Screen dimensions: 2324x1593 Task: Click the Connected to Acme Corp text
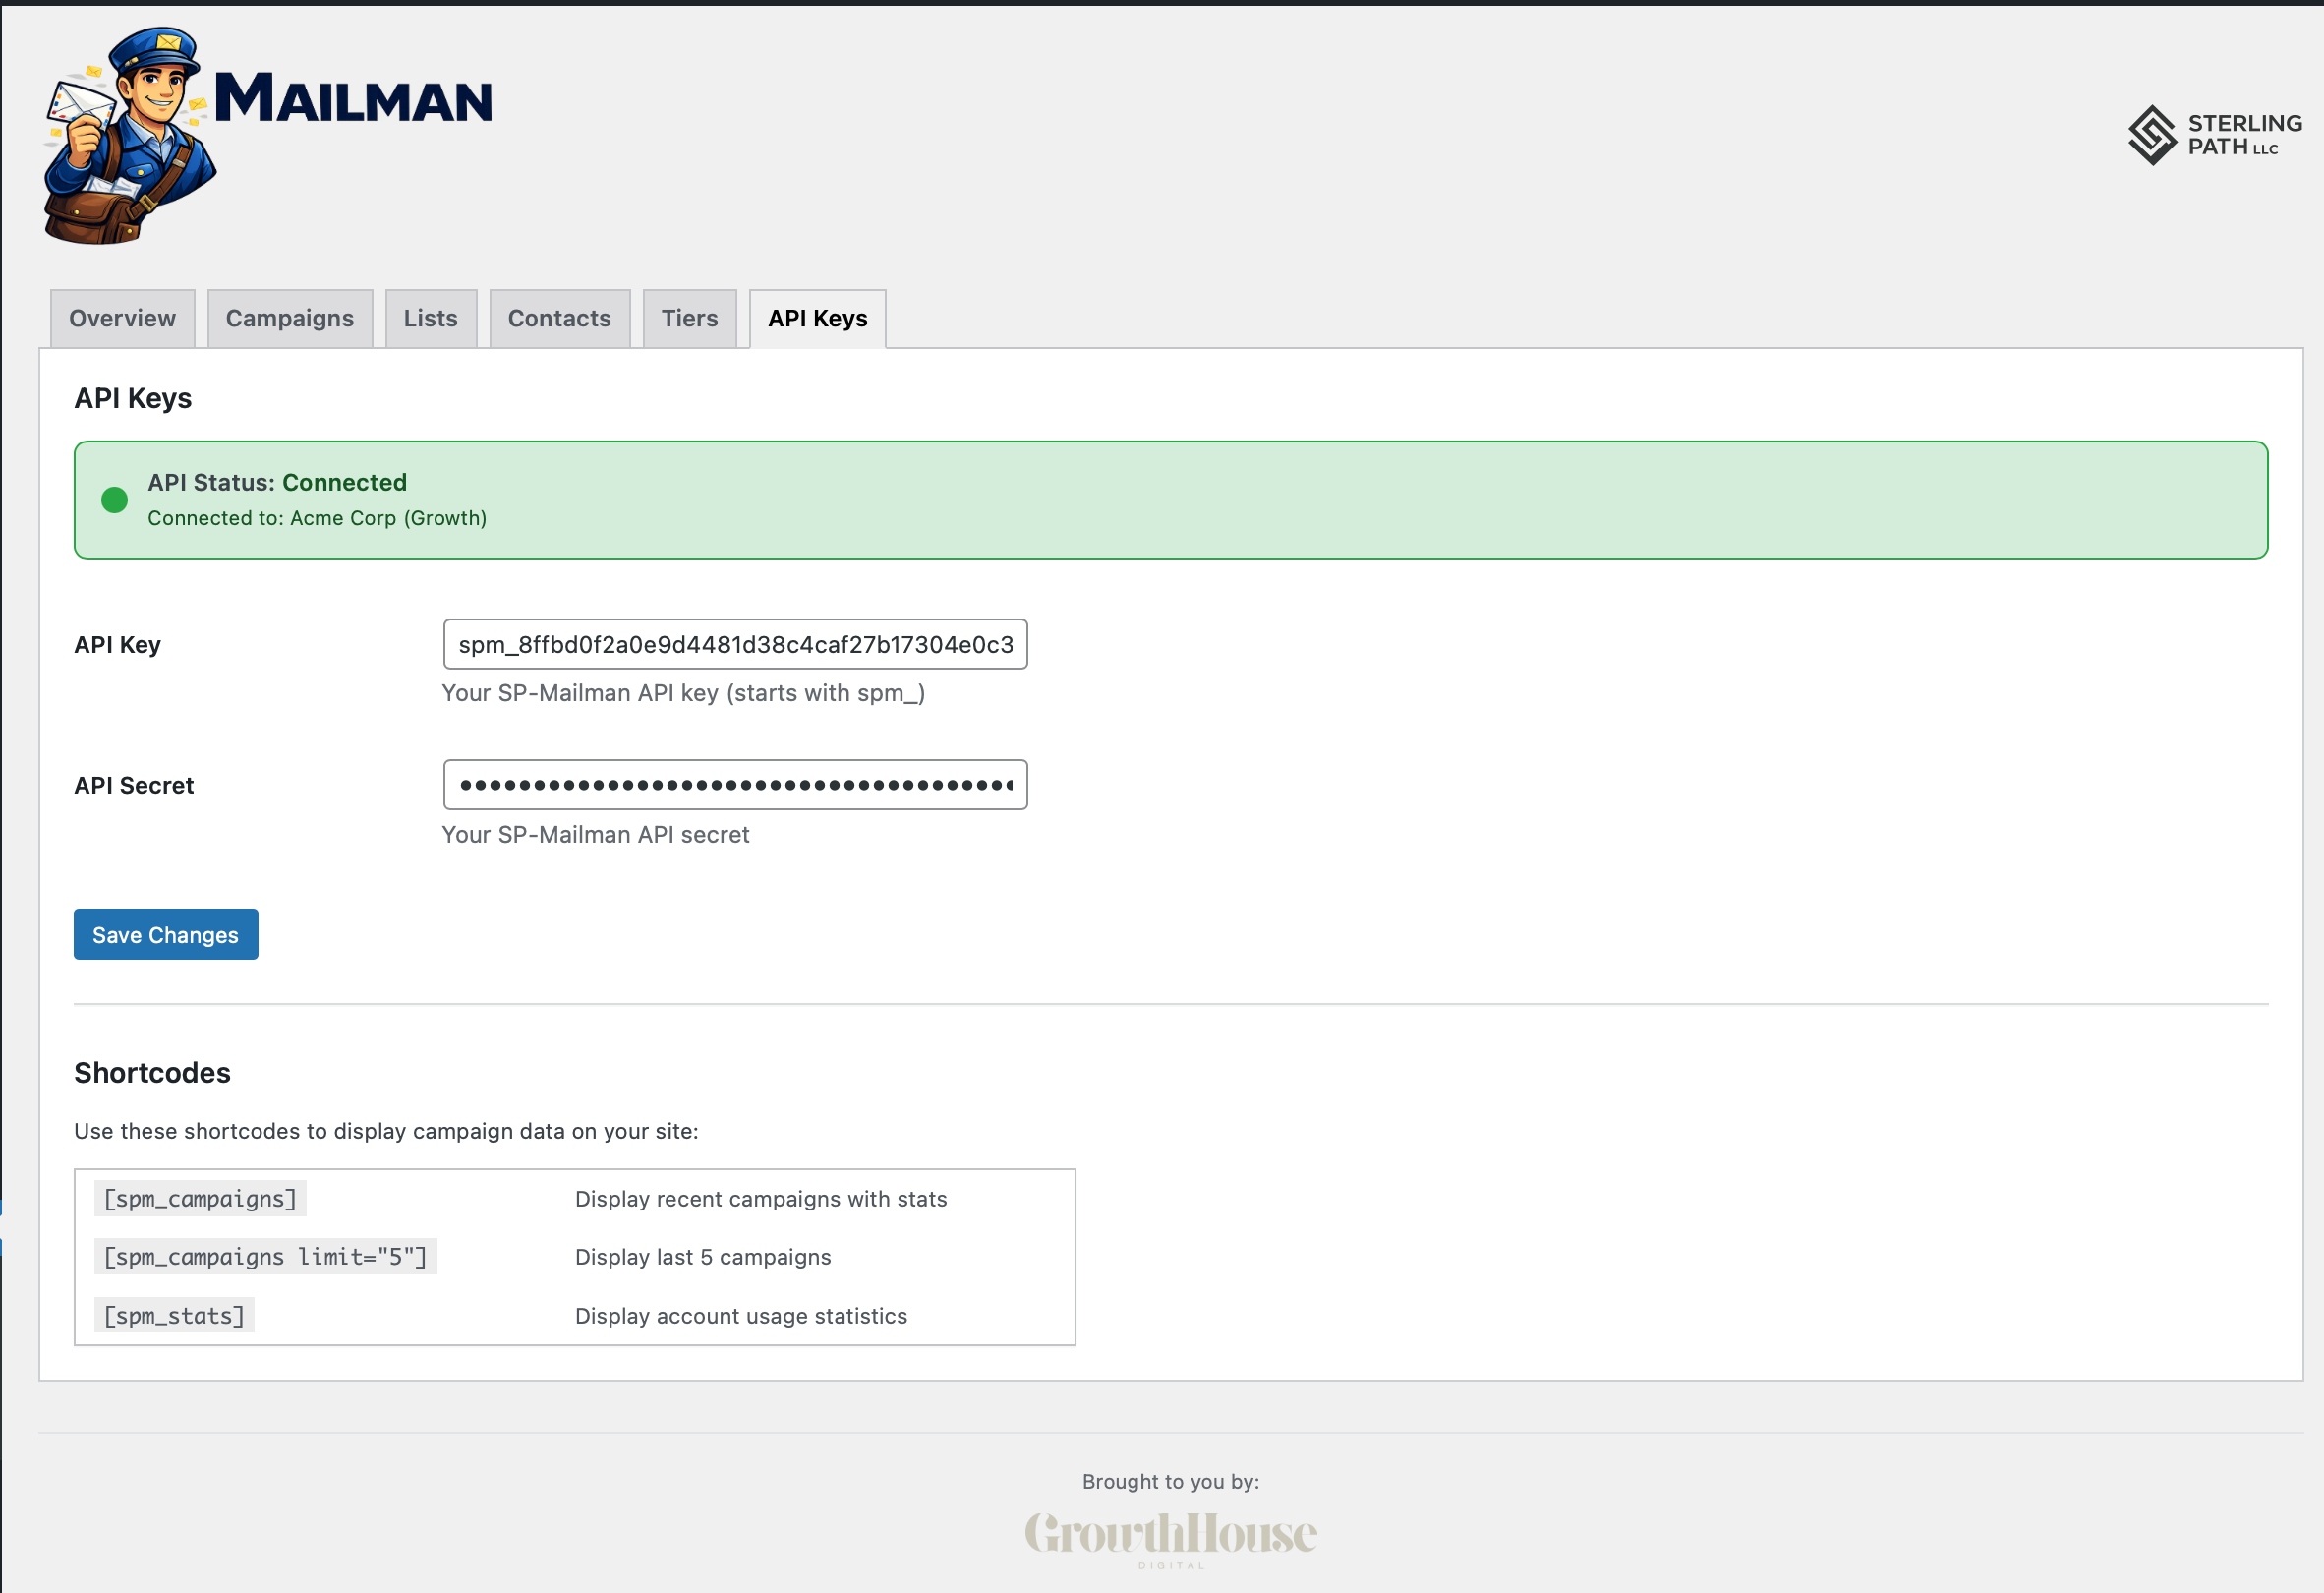317,518
